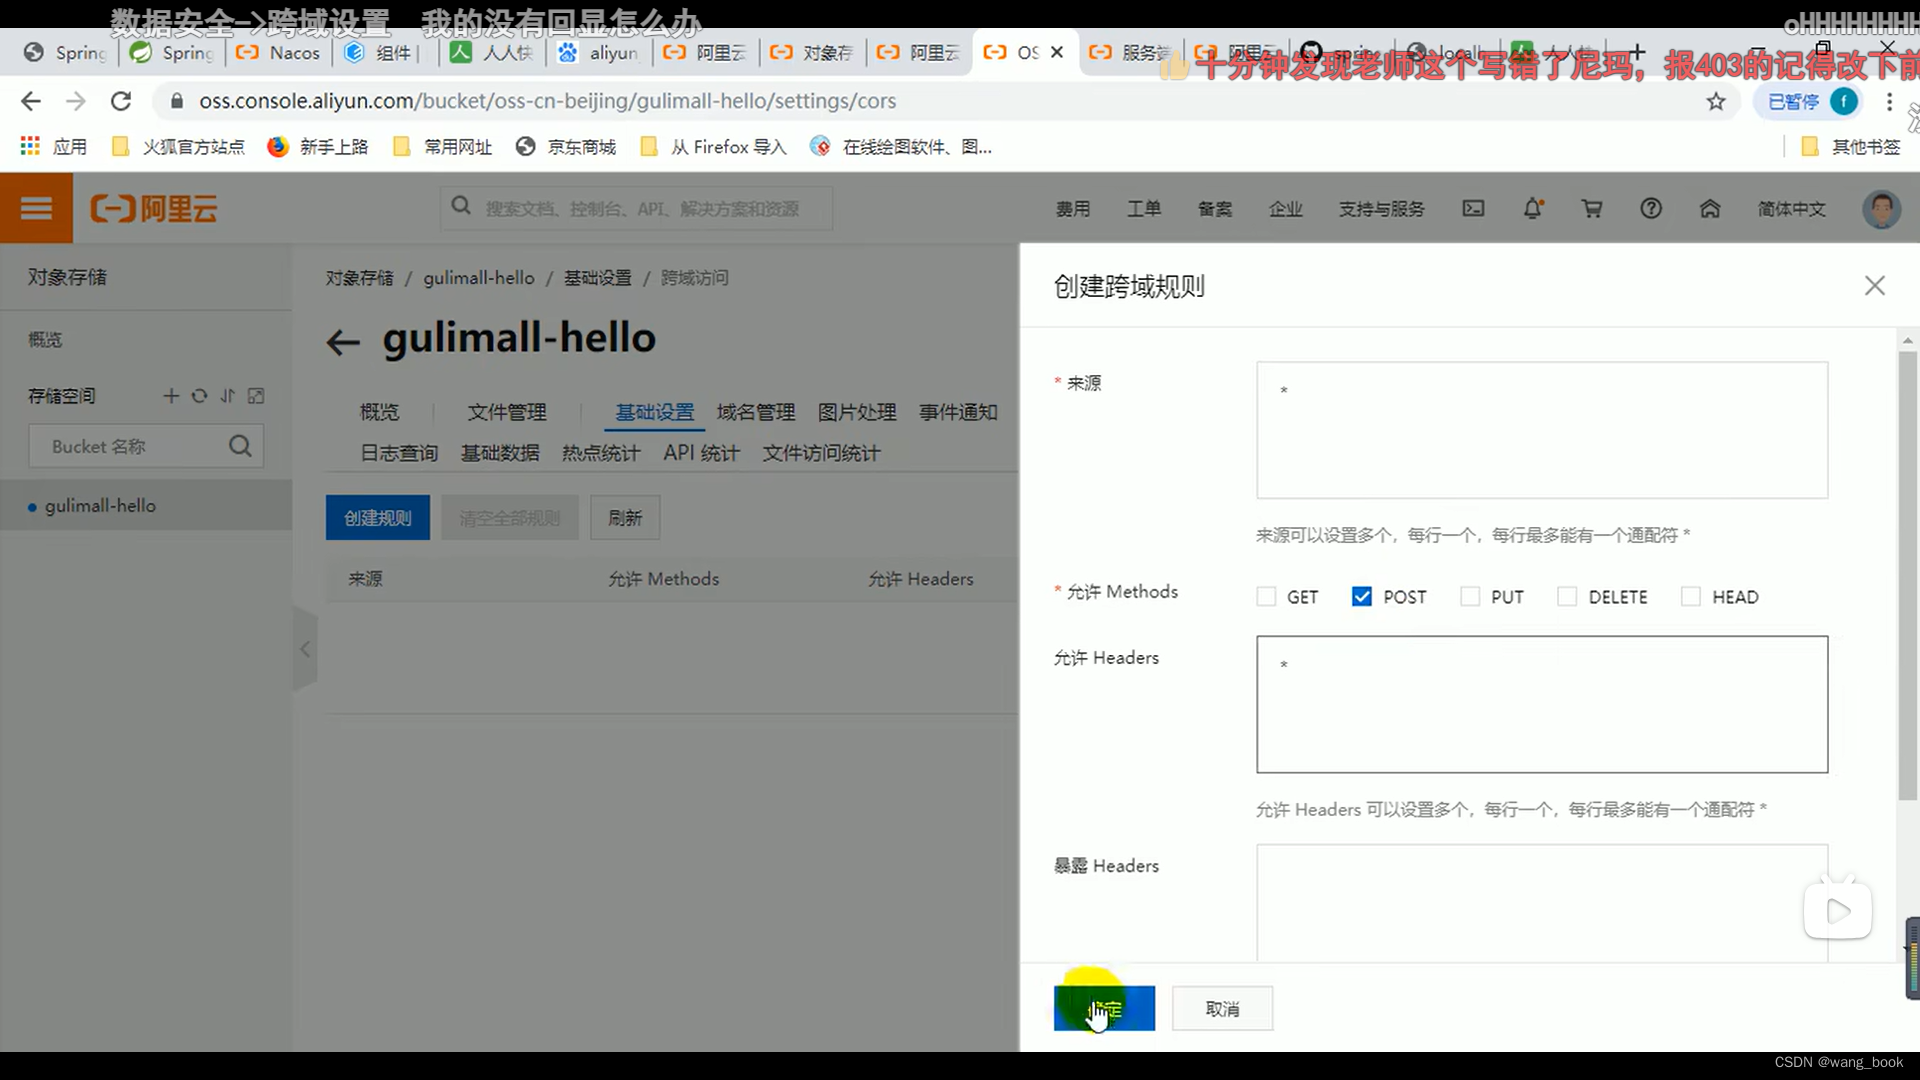The image size is (1920, 1080).
Task: Close the OSS browser tab
Action: point(1057,52)
